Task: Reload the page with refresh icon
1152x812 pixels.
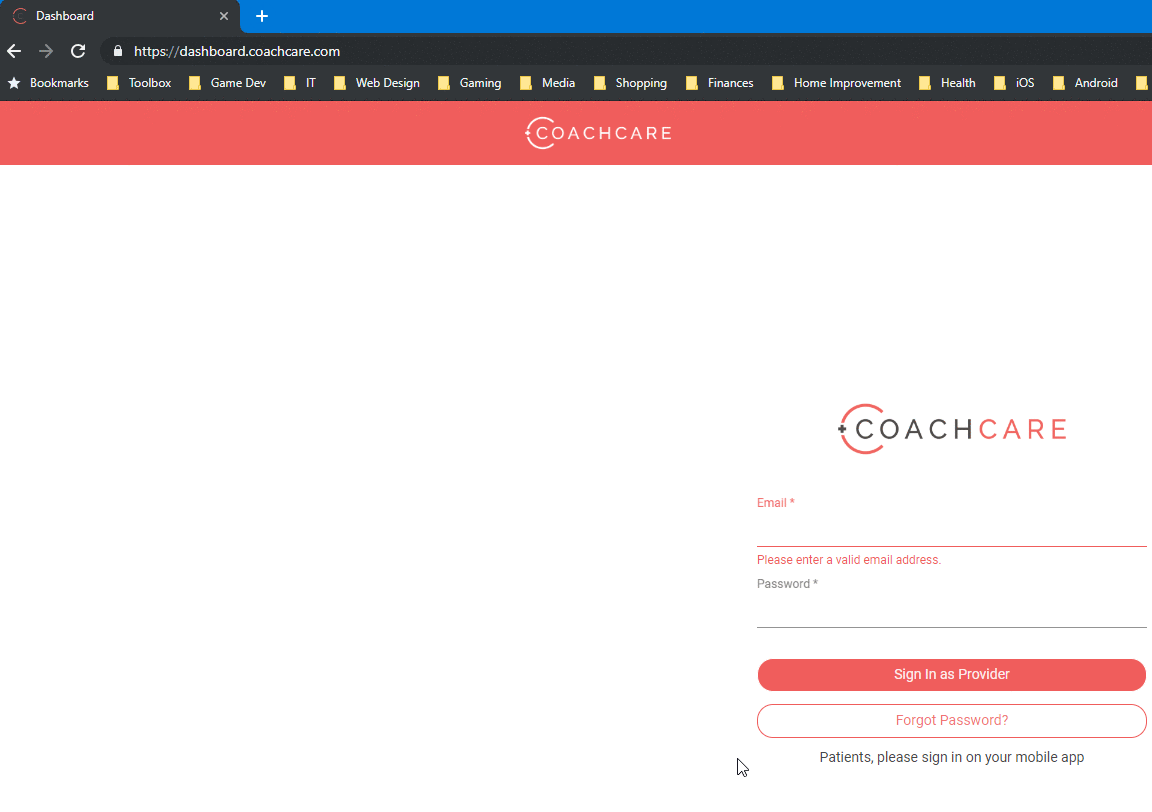Action: (x=78, y=51)
